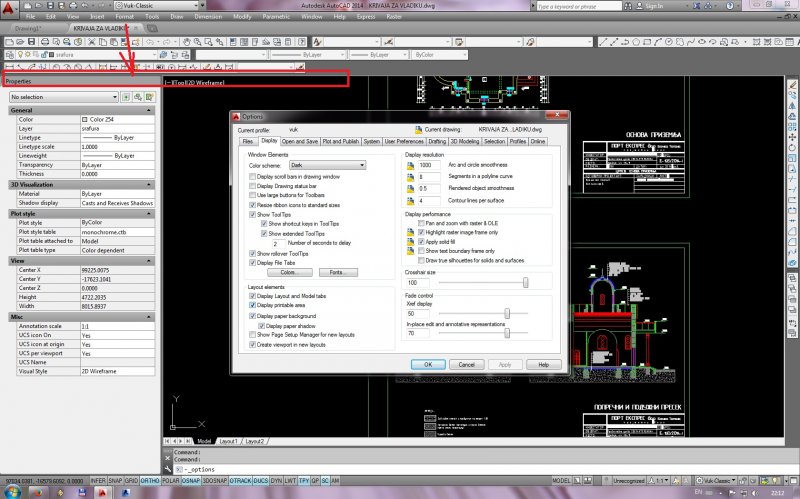Toggle Apply solid fill checkbox

[x=421, y=241]
